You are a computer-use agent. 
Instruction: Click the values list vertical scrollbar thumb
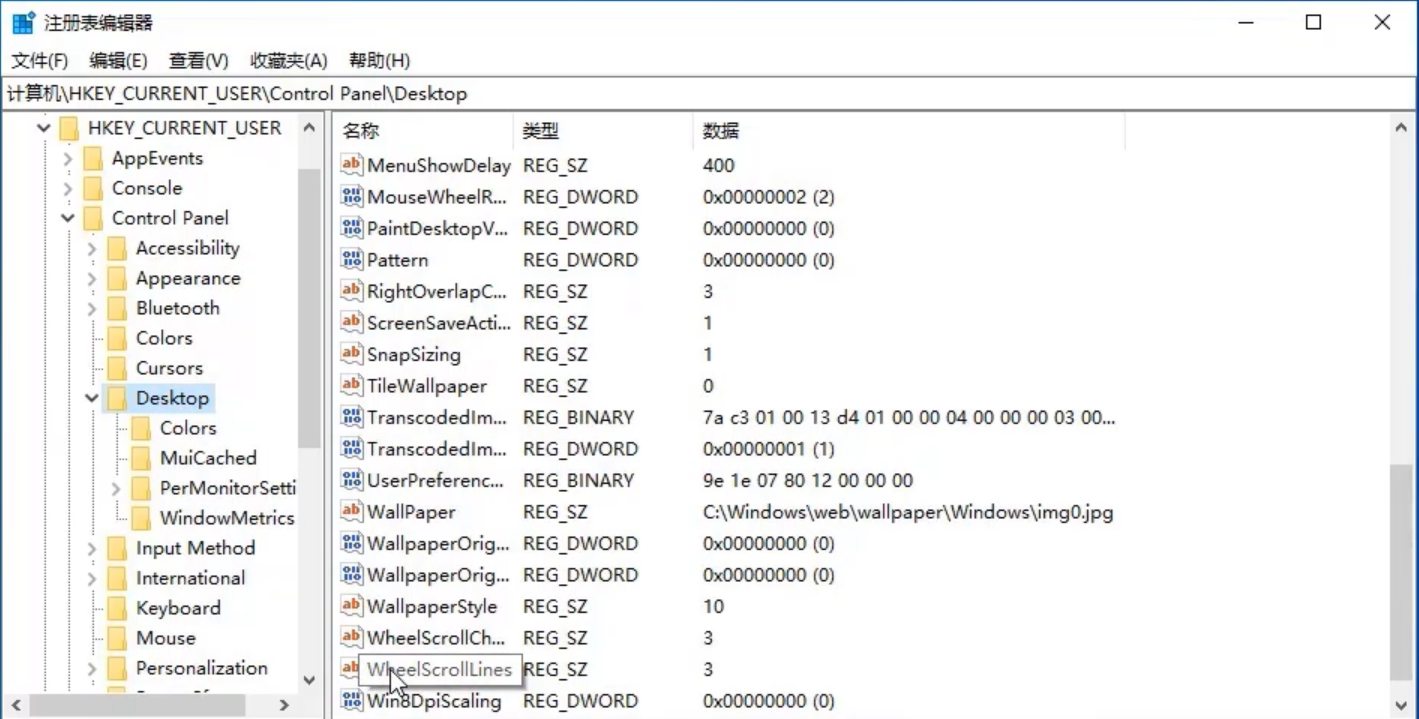[x=1401, y=570]
